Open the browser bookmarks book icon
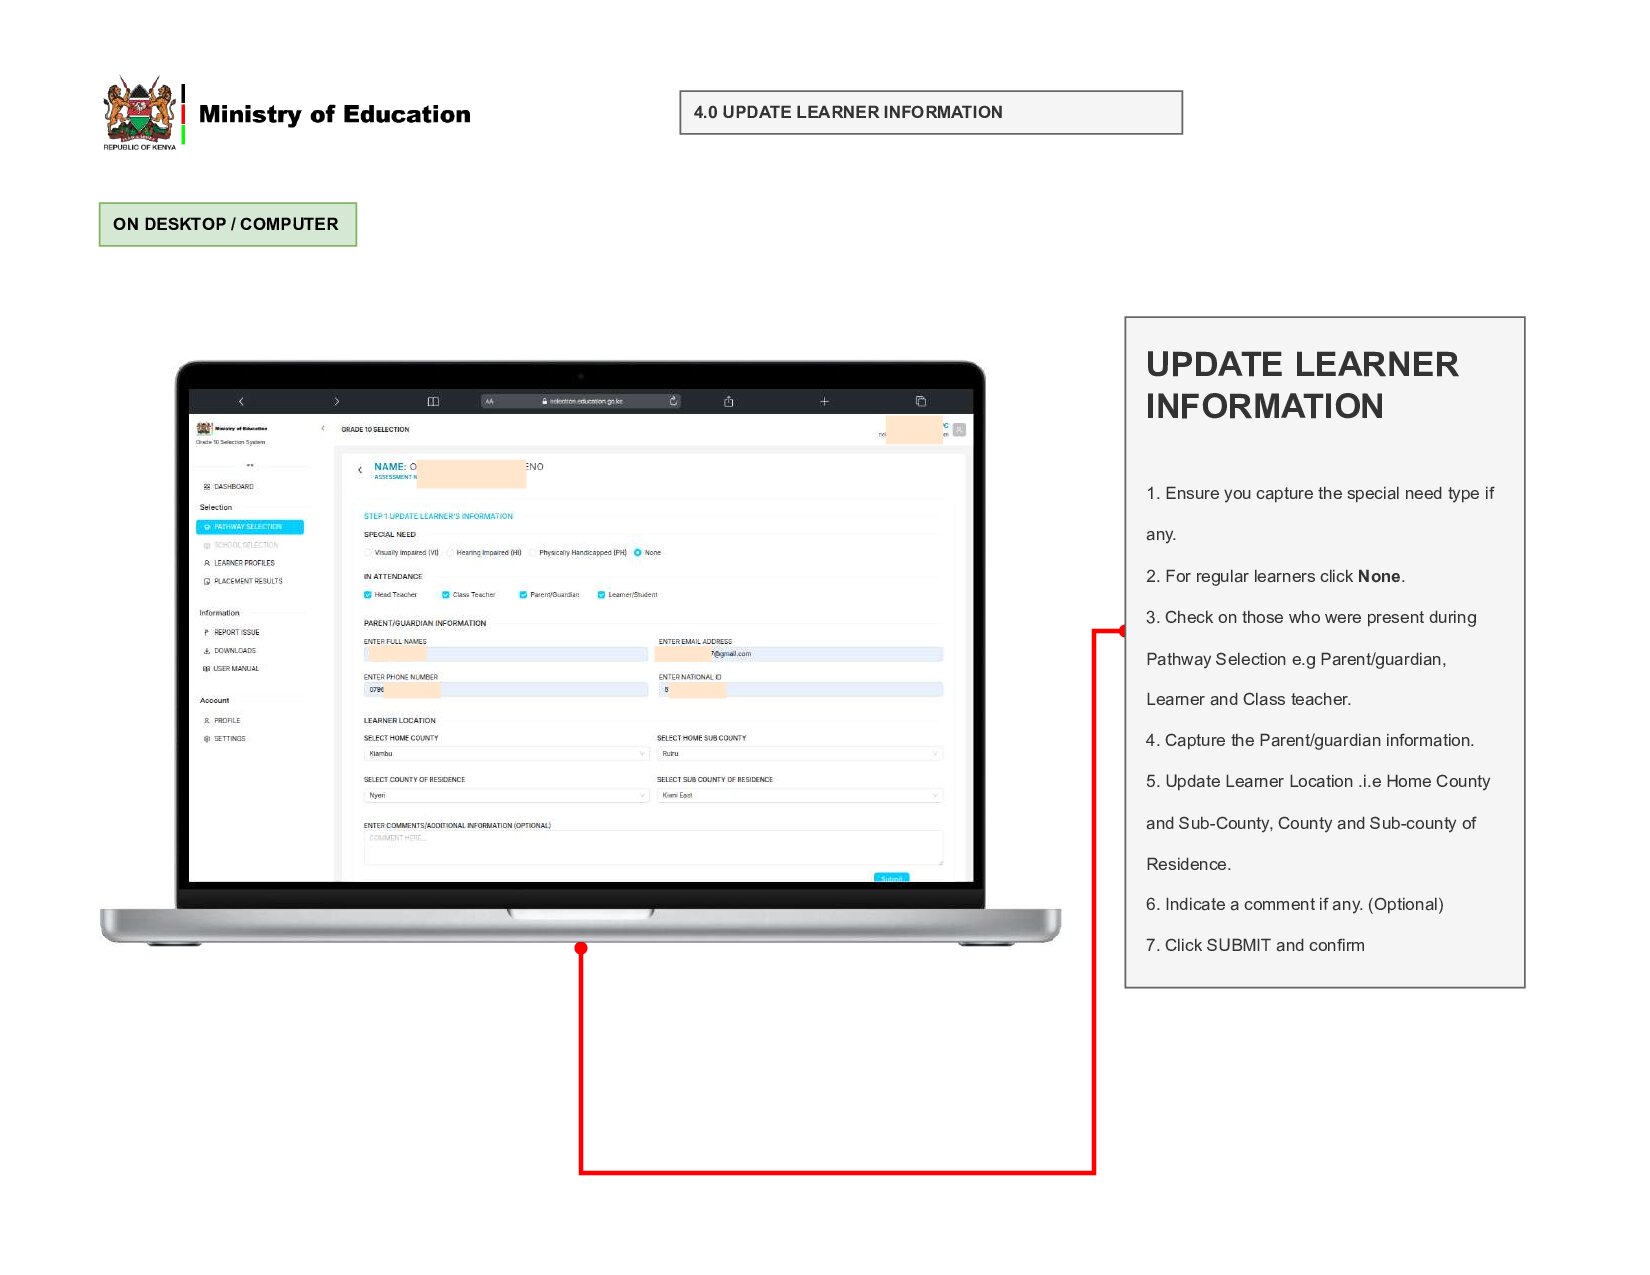This screenshot has height=1275, width=1650. tap(433, 401)
